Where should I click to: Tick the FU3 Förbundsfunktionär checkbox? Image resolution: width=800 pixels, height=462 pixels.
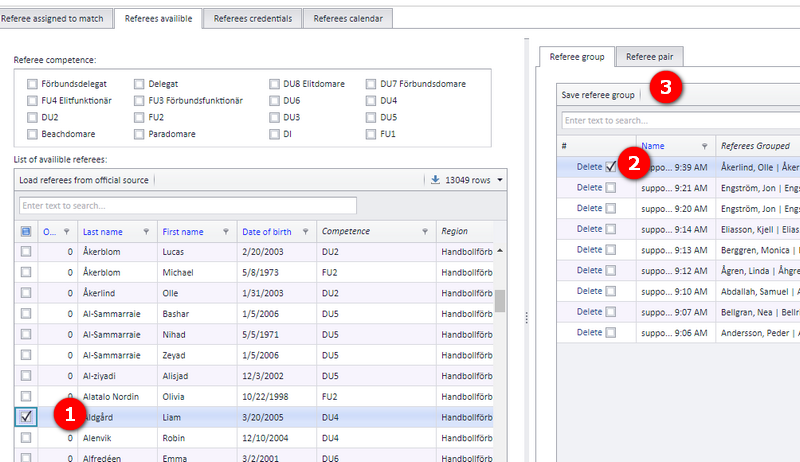tap(139, 100)
